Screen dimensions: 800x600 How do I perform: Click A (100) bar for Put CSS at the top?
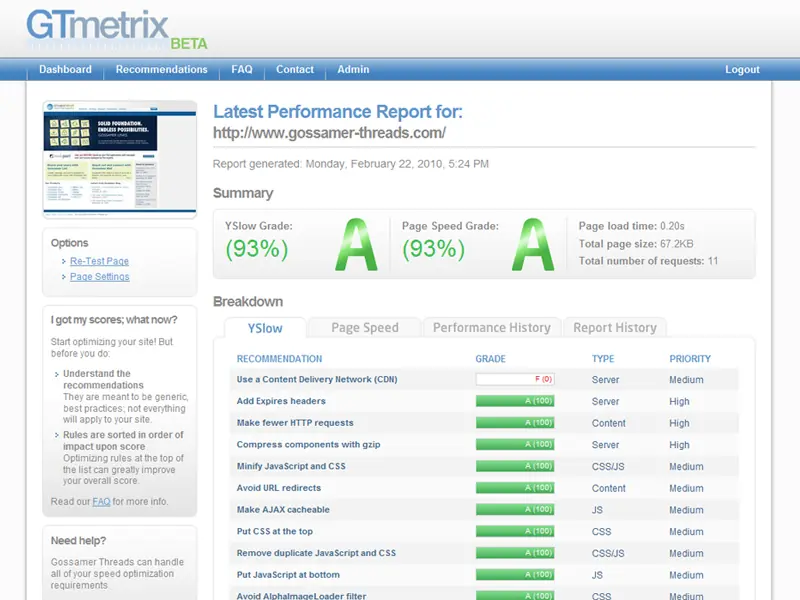point(515,531)
